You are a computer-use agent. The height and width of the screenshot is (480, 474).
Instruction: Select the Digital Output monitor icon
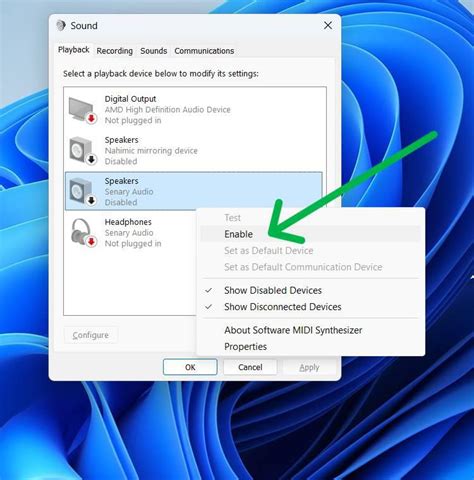click(x=82, y=110)
